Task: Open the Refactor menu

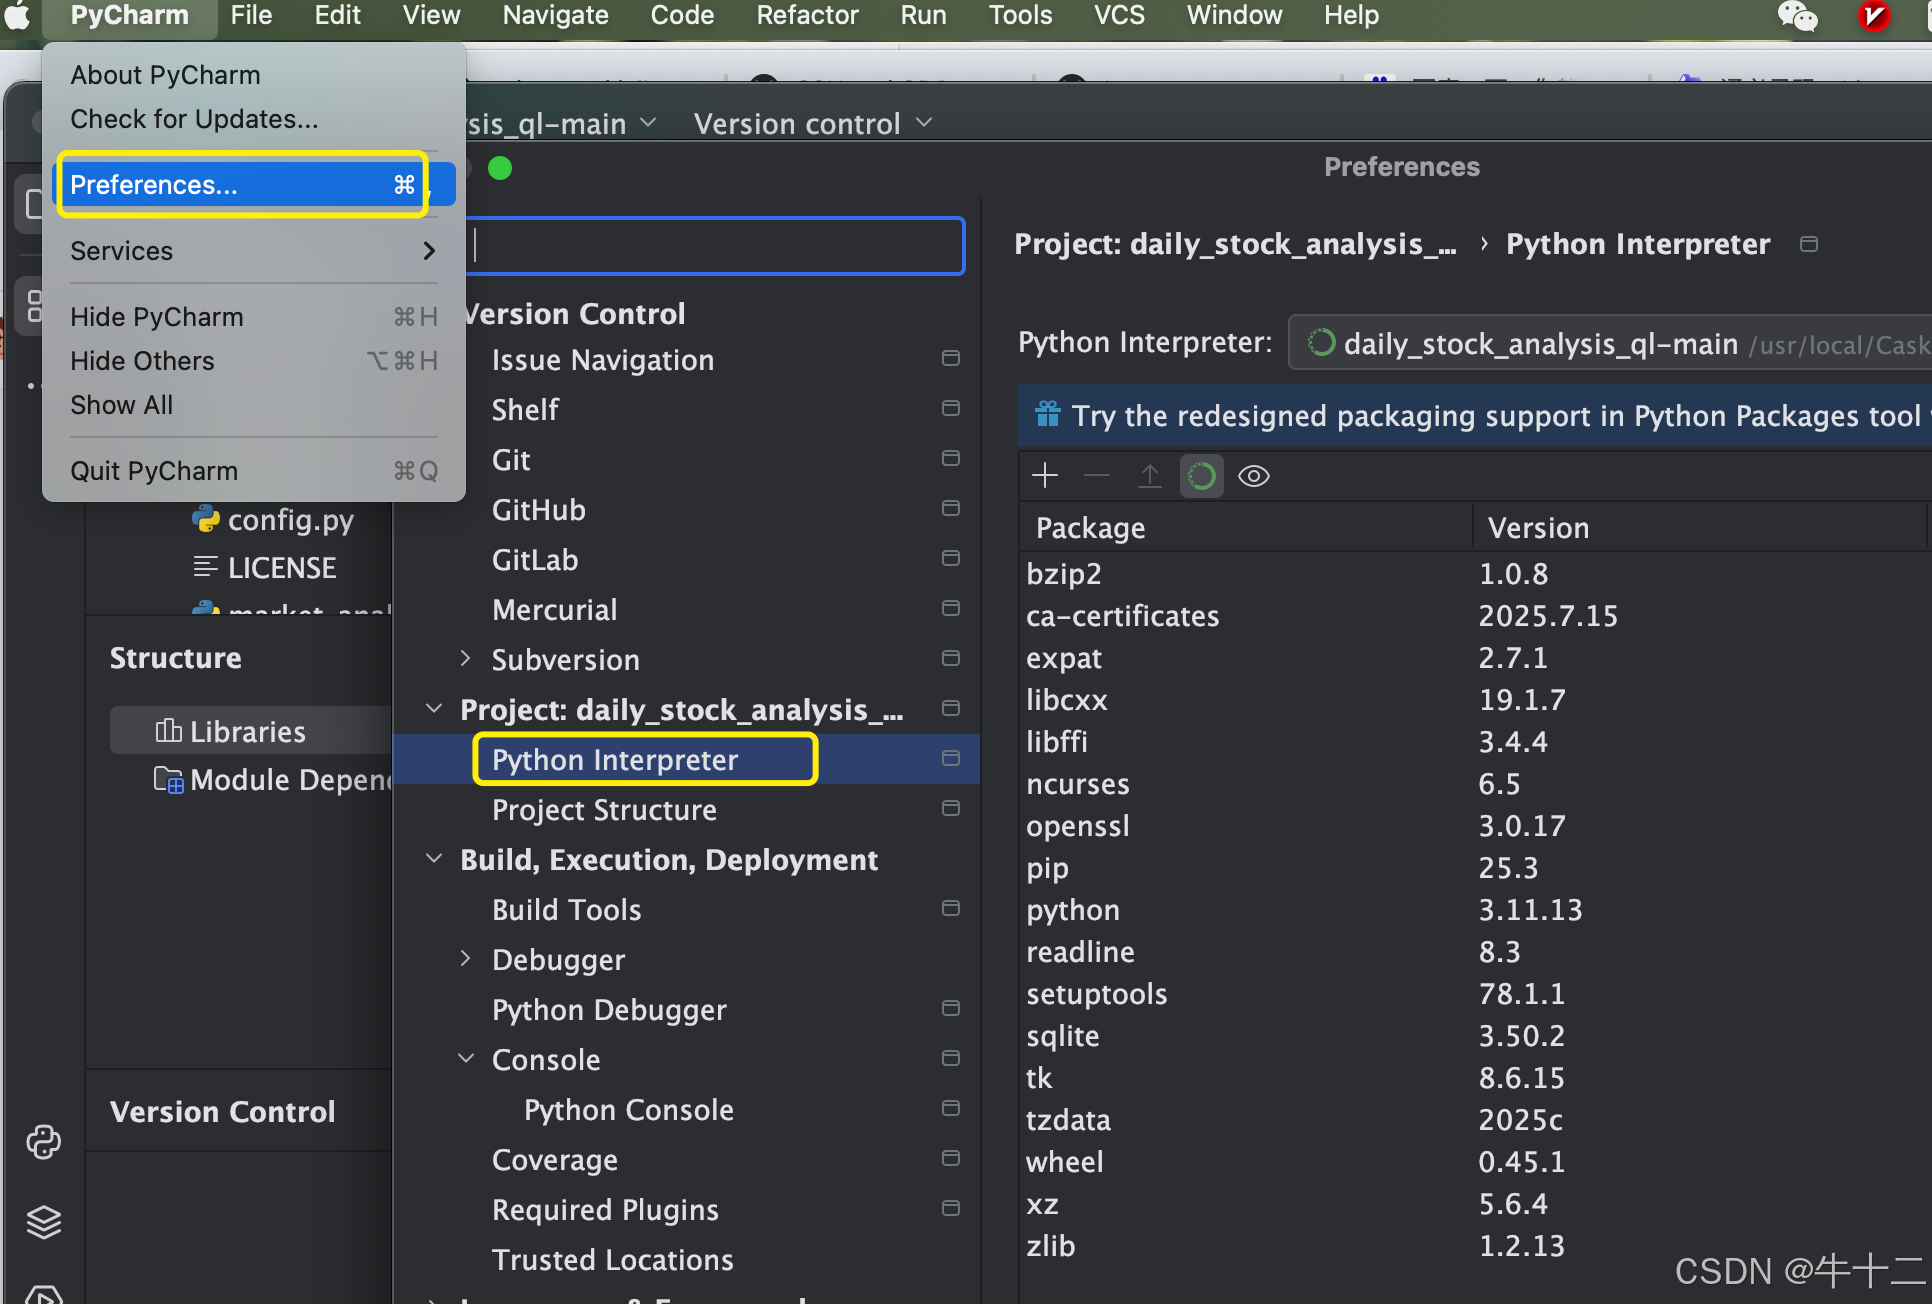Action: [806, 16]
